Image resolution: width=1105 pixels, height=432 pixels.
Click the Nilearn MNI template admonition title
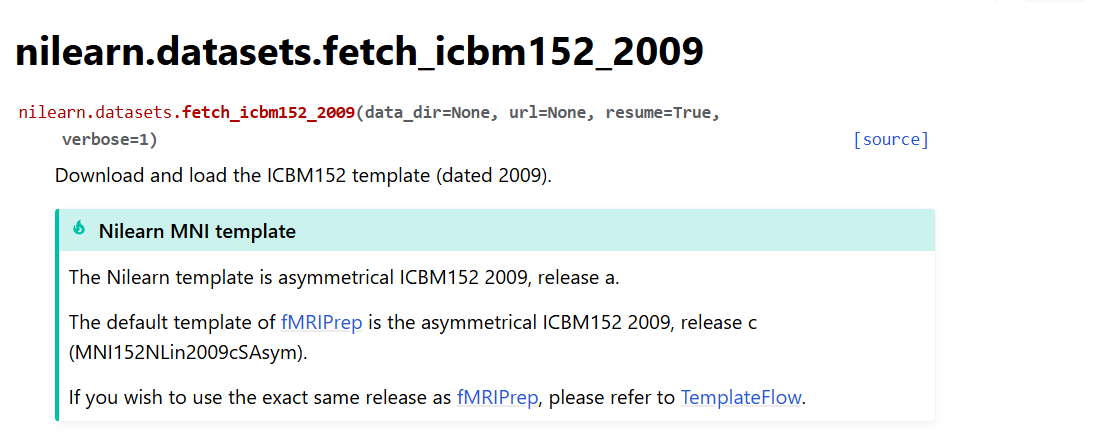tap(197, 231)
